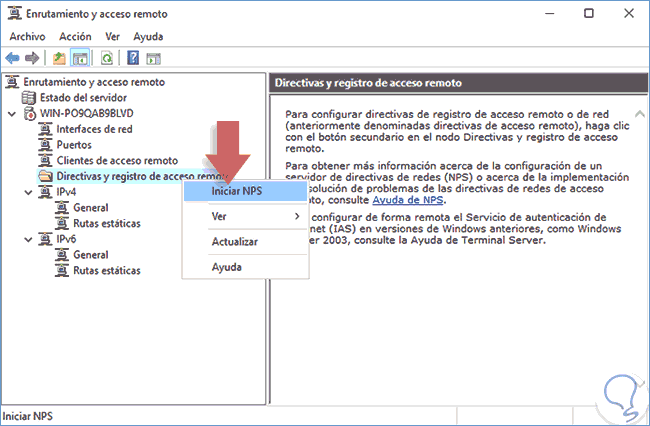Screen dimensions: 650x426
Task: Click Iniciar NPS status bar text
Action: pyautogui.click(x=28, y=416)
